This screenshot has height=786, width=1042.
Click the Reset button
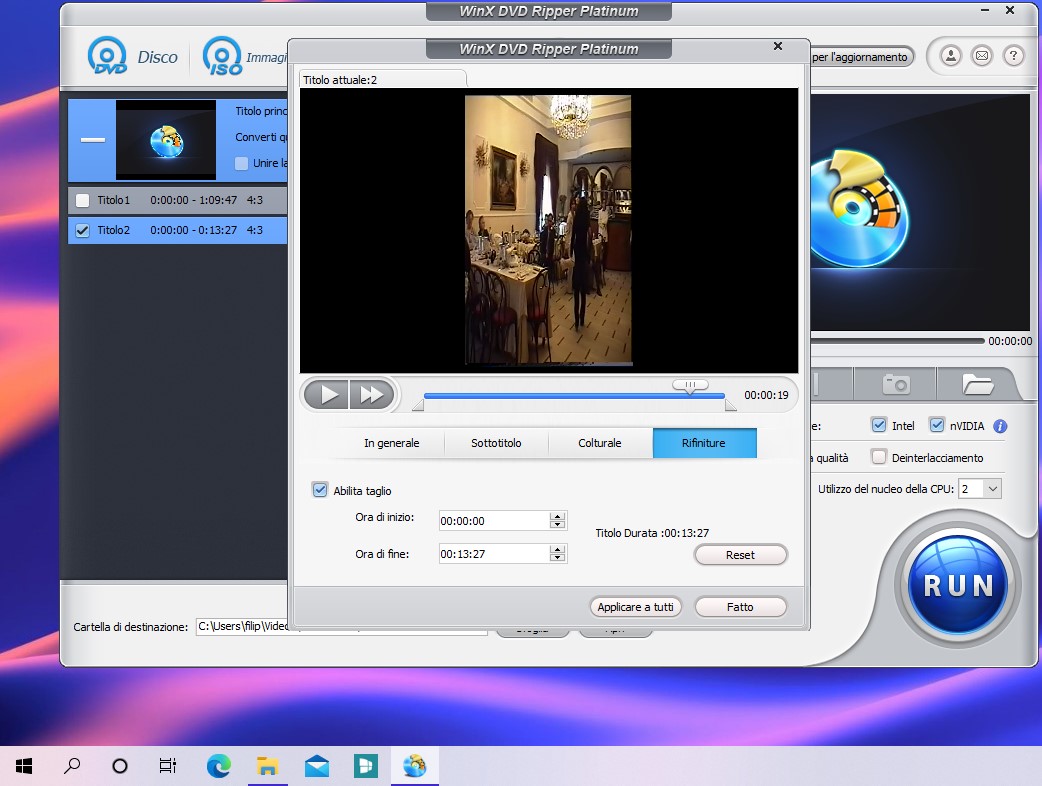tap(740, 555)
